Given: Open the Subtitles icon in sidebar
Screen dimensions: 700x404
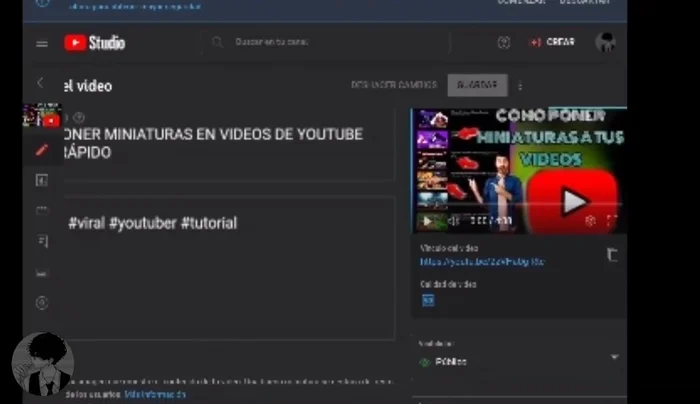Looking at the screenshot, I should tap(42, 273).
